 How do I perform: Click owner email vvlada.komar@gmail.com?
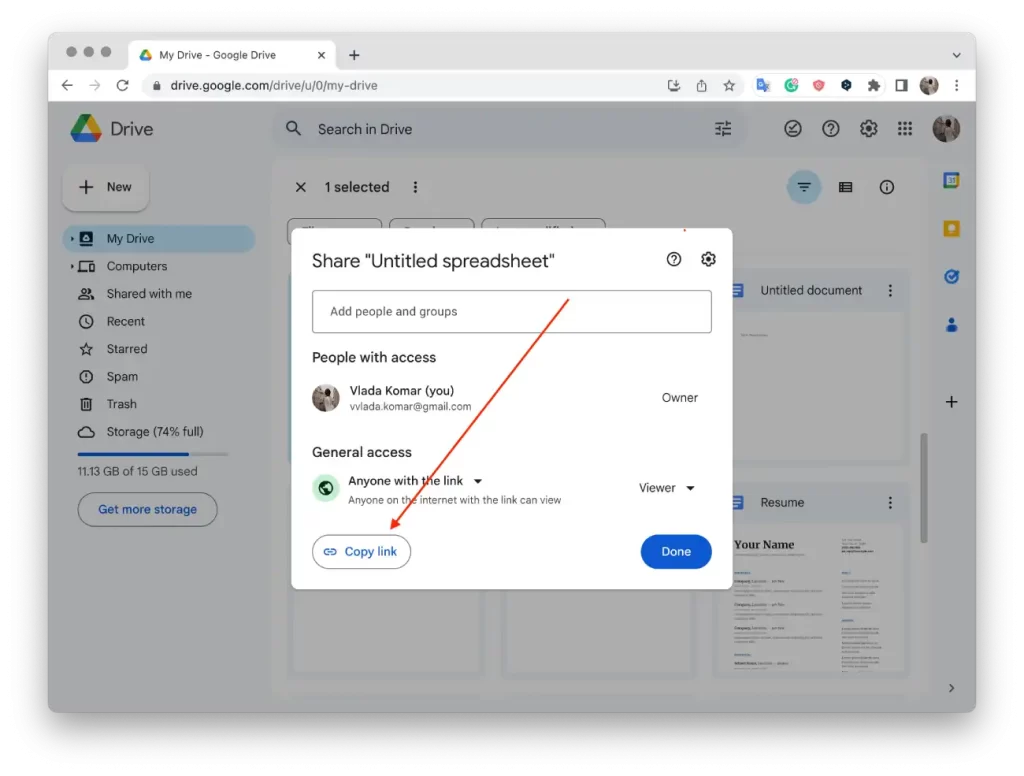tap(410, 406)
